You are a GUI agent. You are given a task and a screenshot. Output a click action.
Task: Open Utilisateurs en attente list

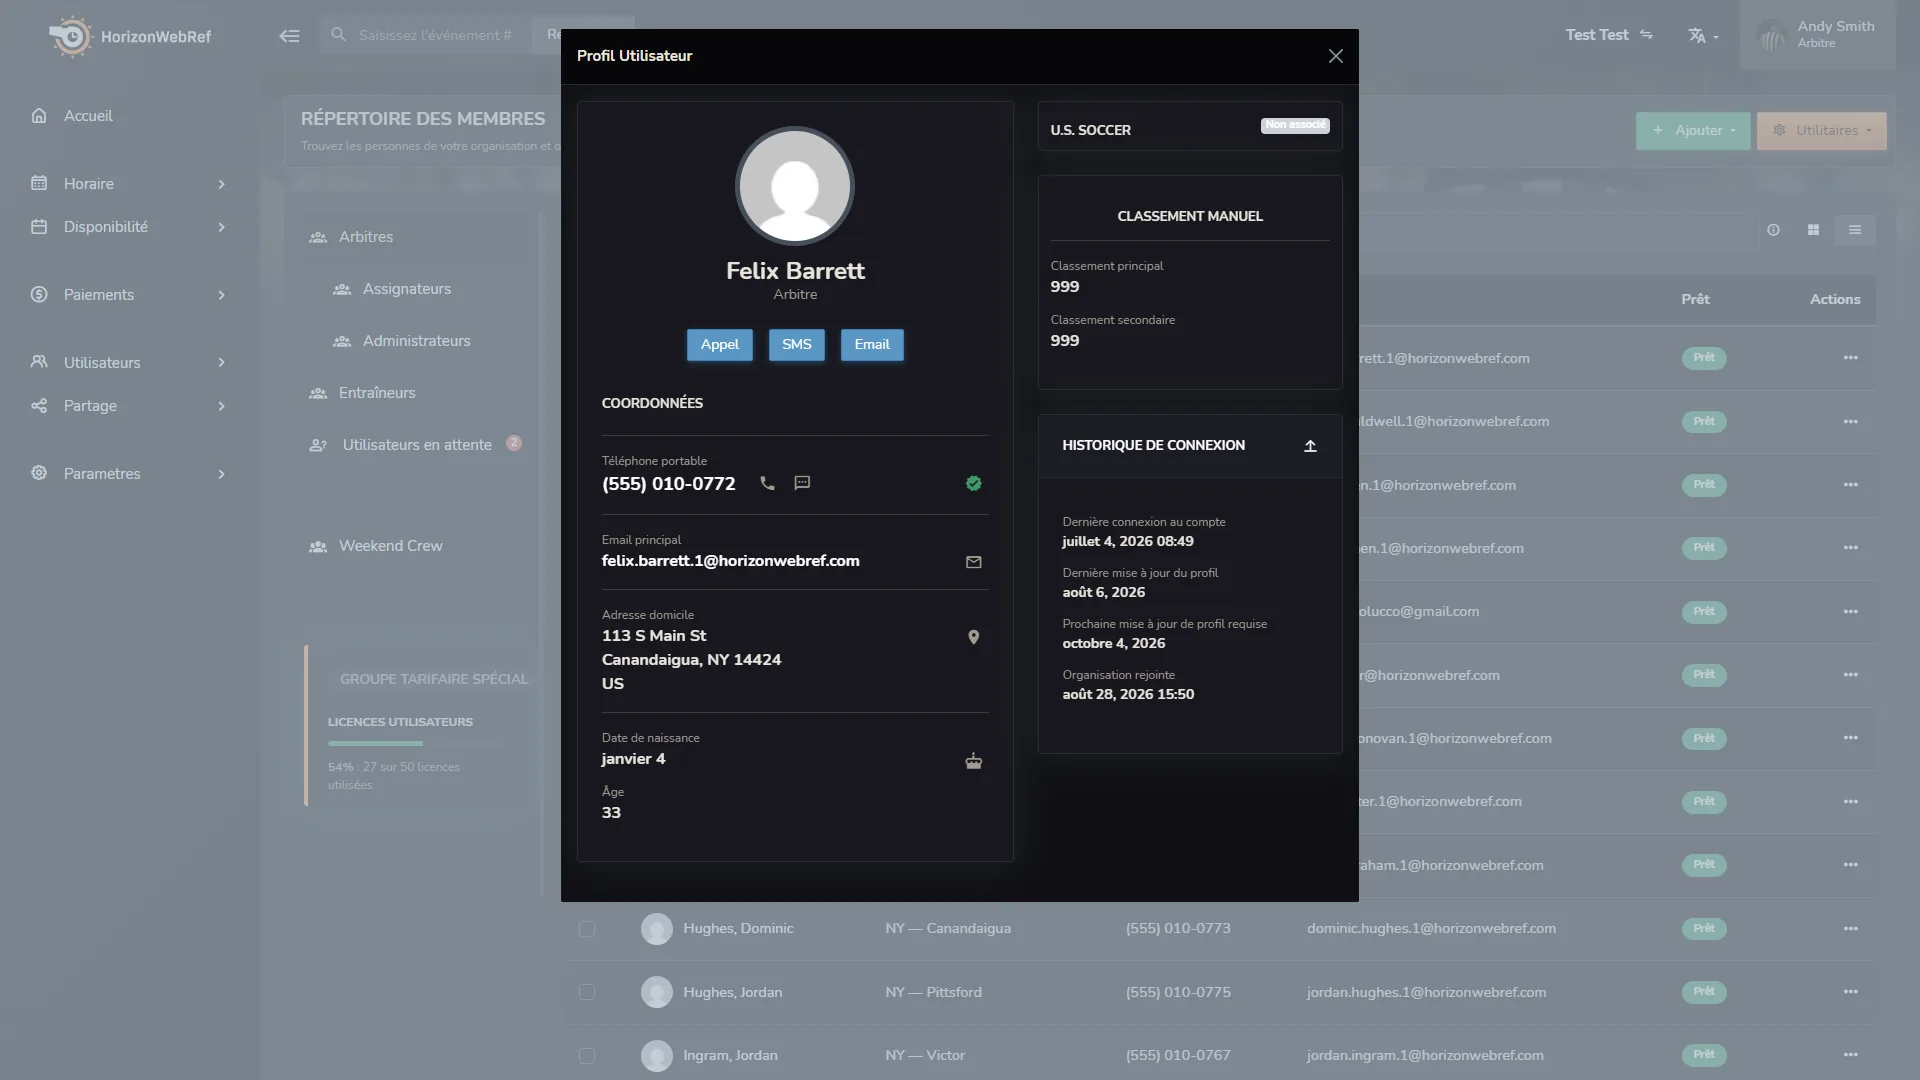415,445
